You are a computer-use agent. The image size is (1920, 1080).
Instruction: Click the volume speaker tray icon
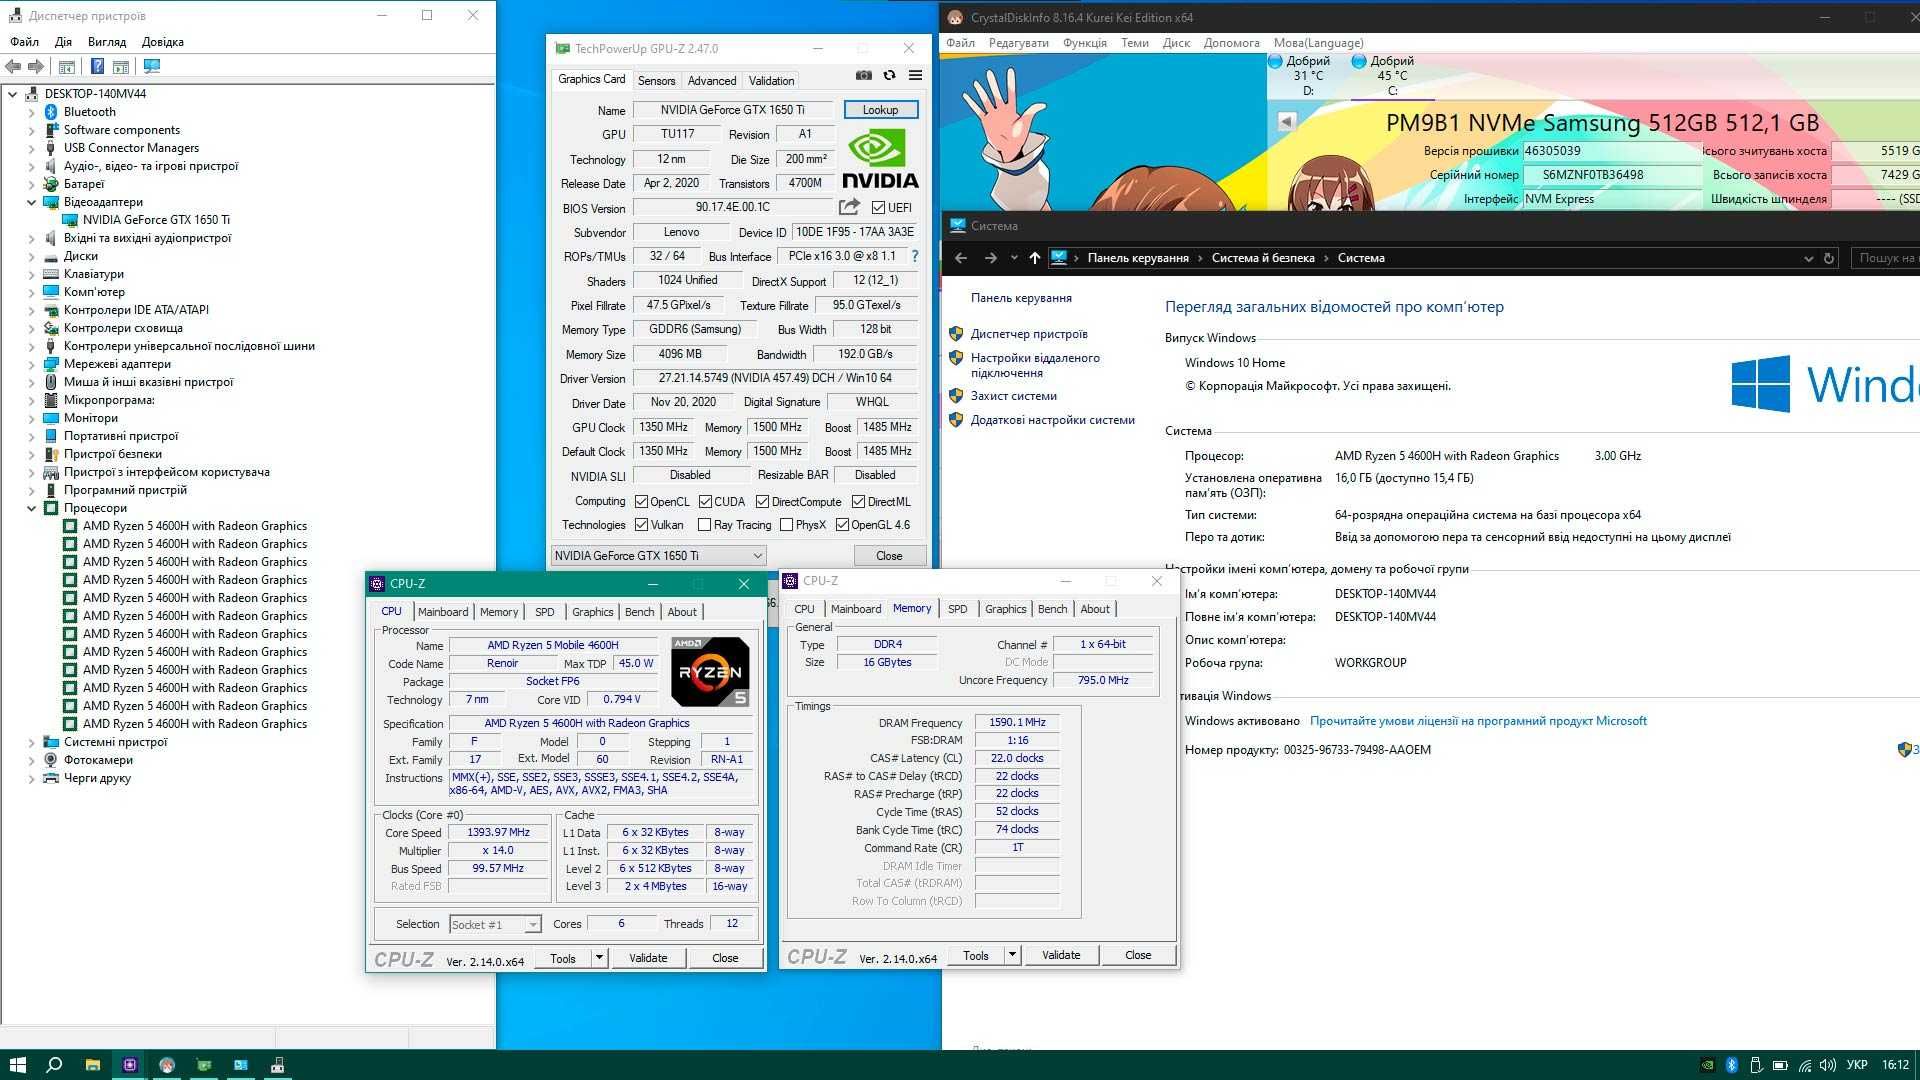pyautogui.click(x=1828, y=1065)
